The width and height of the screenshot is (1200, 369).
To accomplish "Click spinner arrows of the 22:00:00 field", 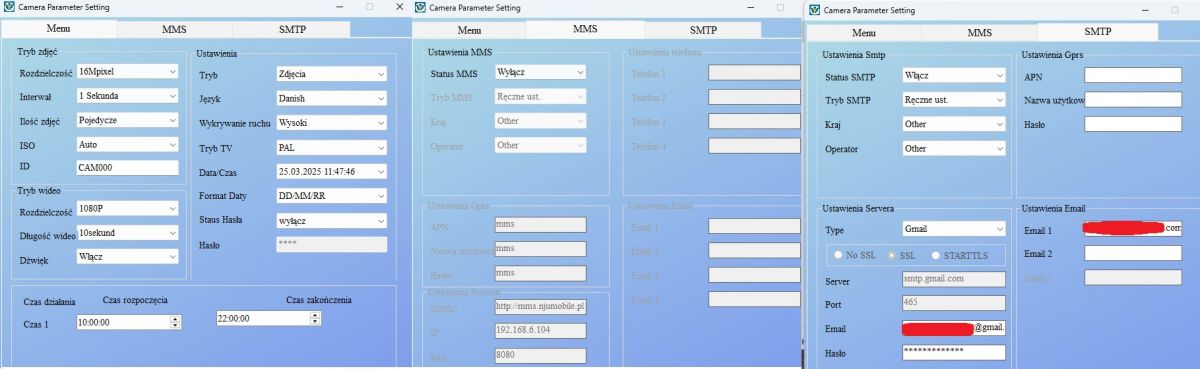I will [316, 318].
